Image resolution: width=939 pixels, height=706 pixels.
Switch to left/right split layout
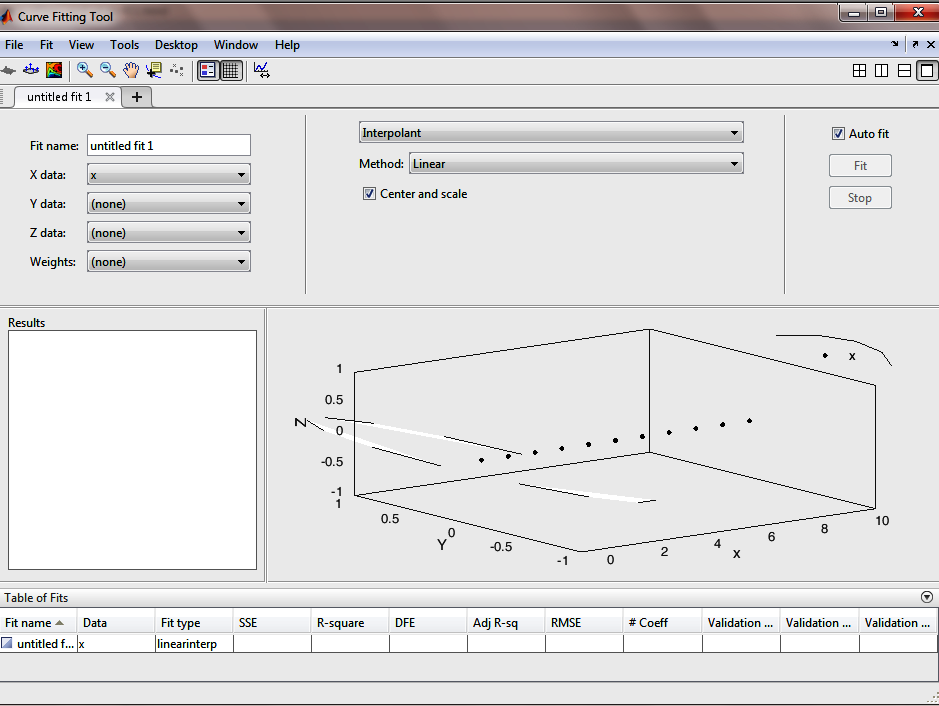[881, 71]
